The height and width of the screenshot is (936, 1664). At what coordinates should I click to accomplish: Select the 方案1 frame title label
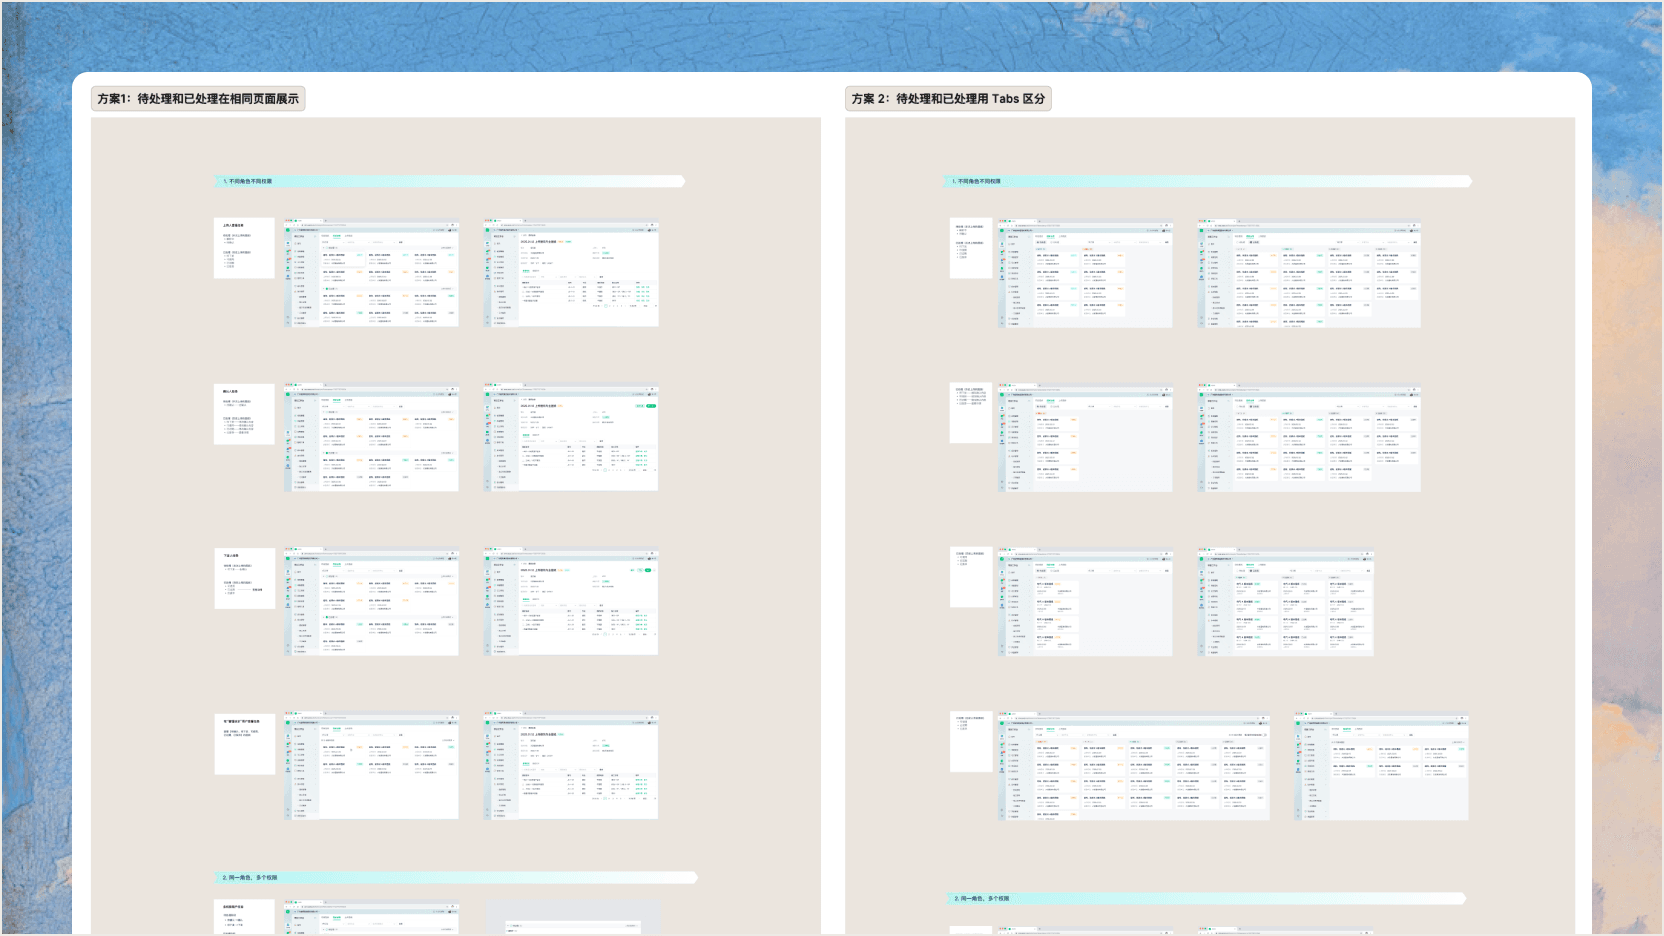(198, 99)
